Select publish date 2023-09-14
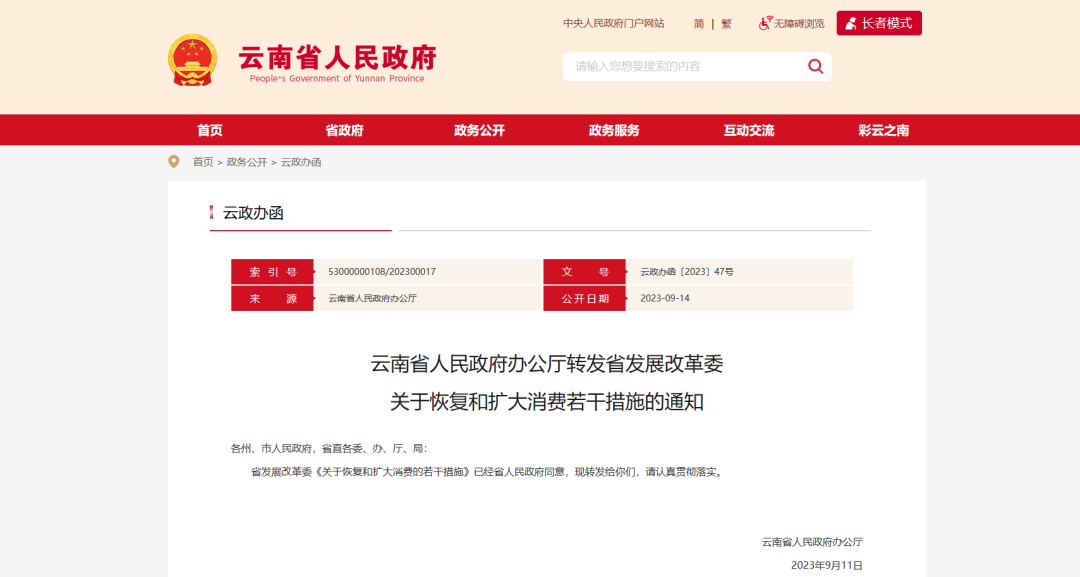Screen dimensions: 1080x577 click(x=665, y=298)
